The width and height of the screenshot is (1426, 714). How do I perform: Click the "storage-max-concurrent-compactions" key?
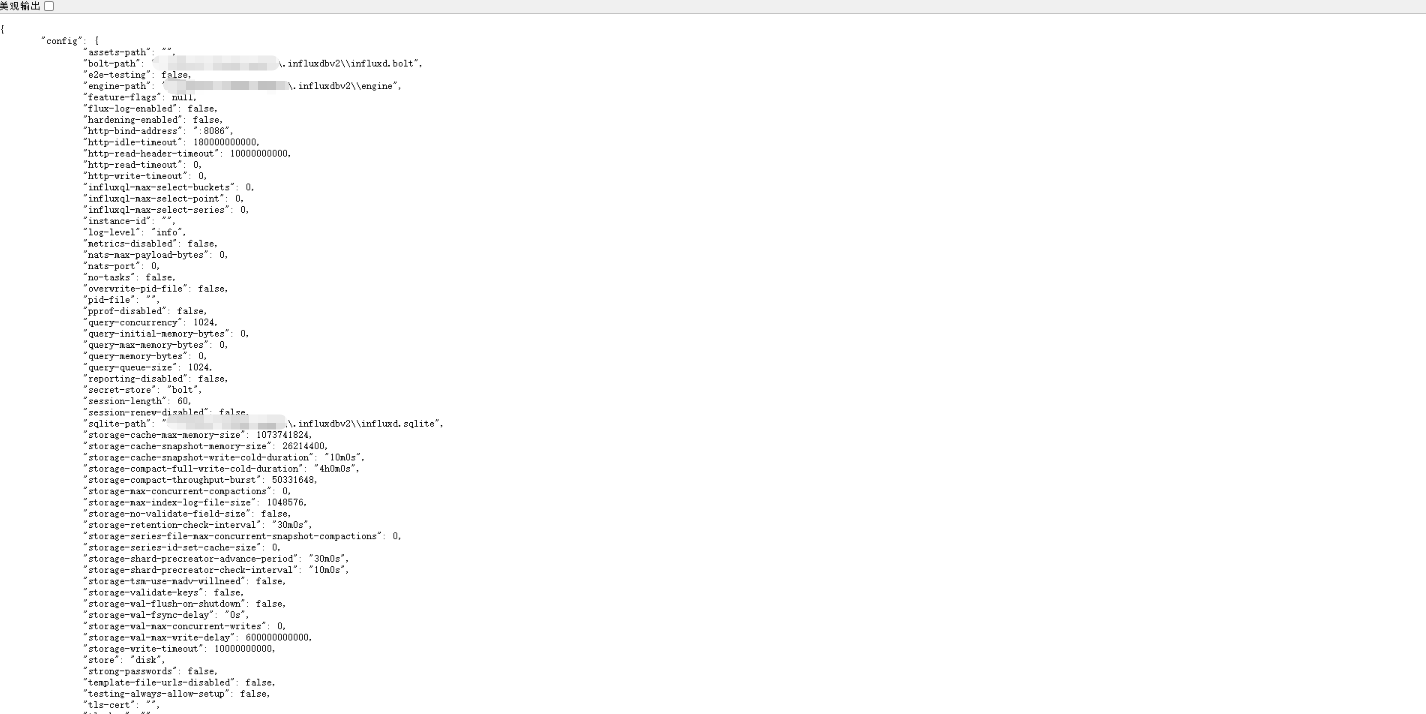pos(178,491)
